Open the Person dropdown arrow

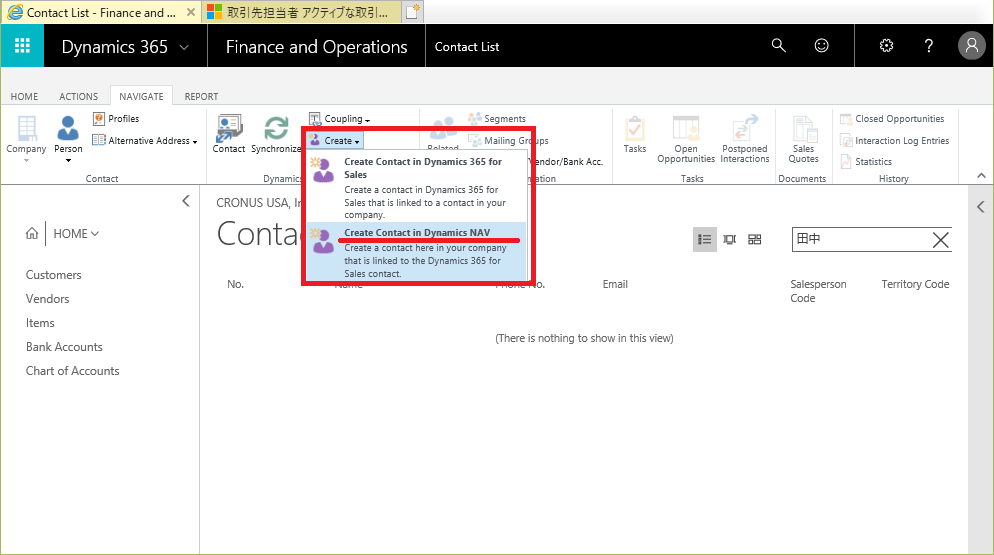(68, 160)
